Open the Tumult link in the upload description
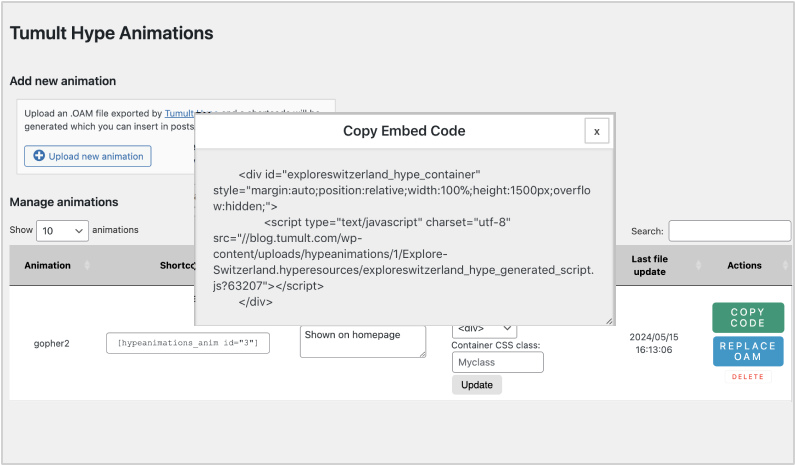The width and height of the screenshot is (795, 465). [179, 114]
